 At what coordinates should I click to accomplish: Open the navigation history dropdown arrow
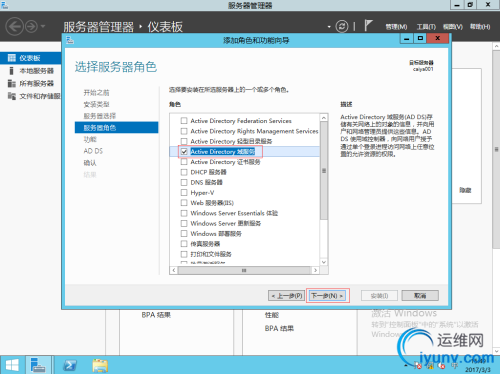[x=43, y=26]
